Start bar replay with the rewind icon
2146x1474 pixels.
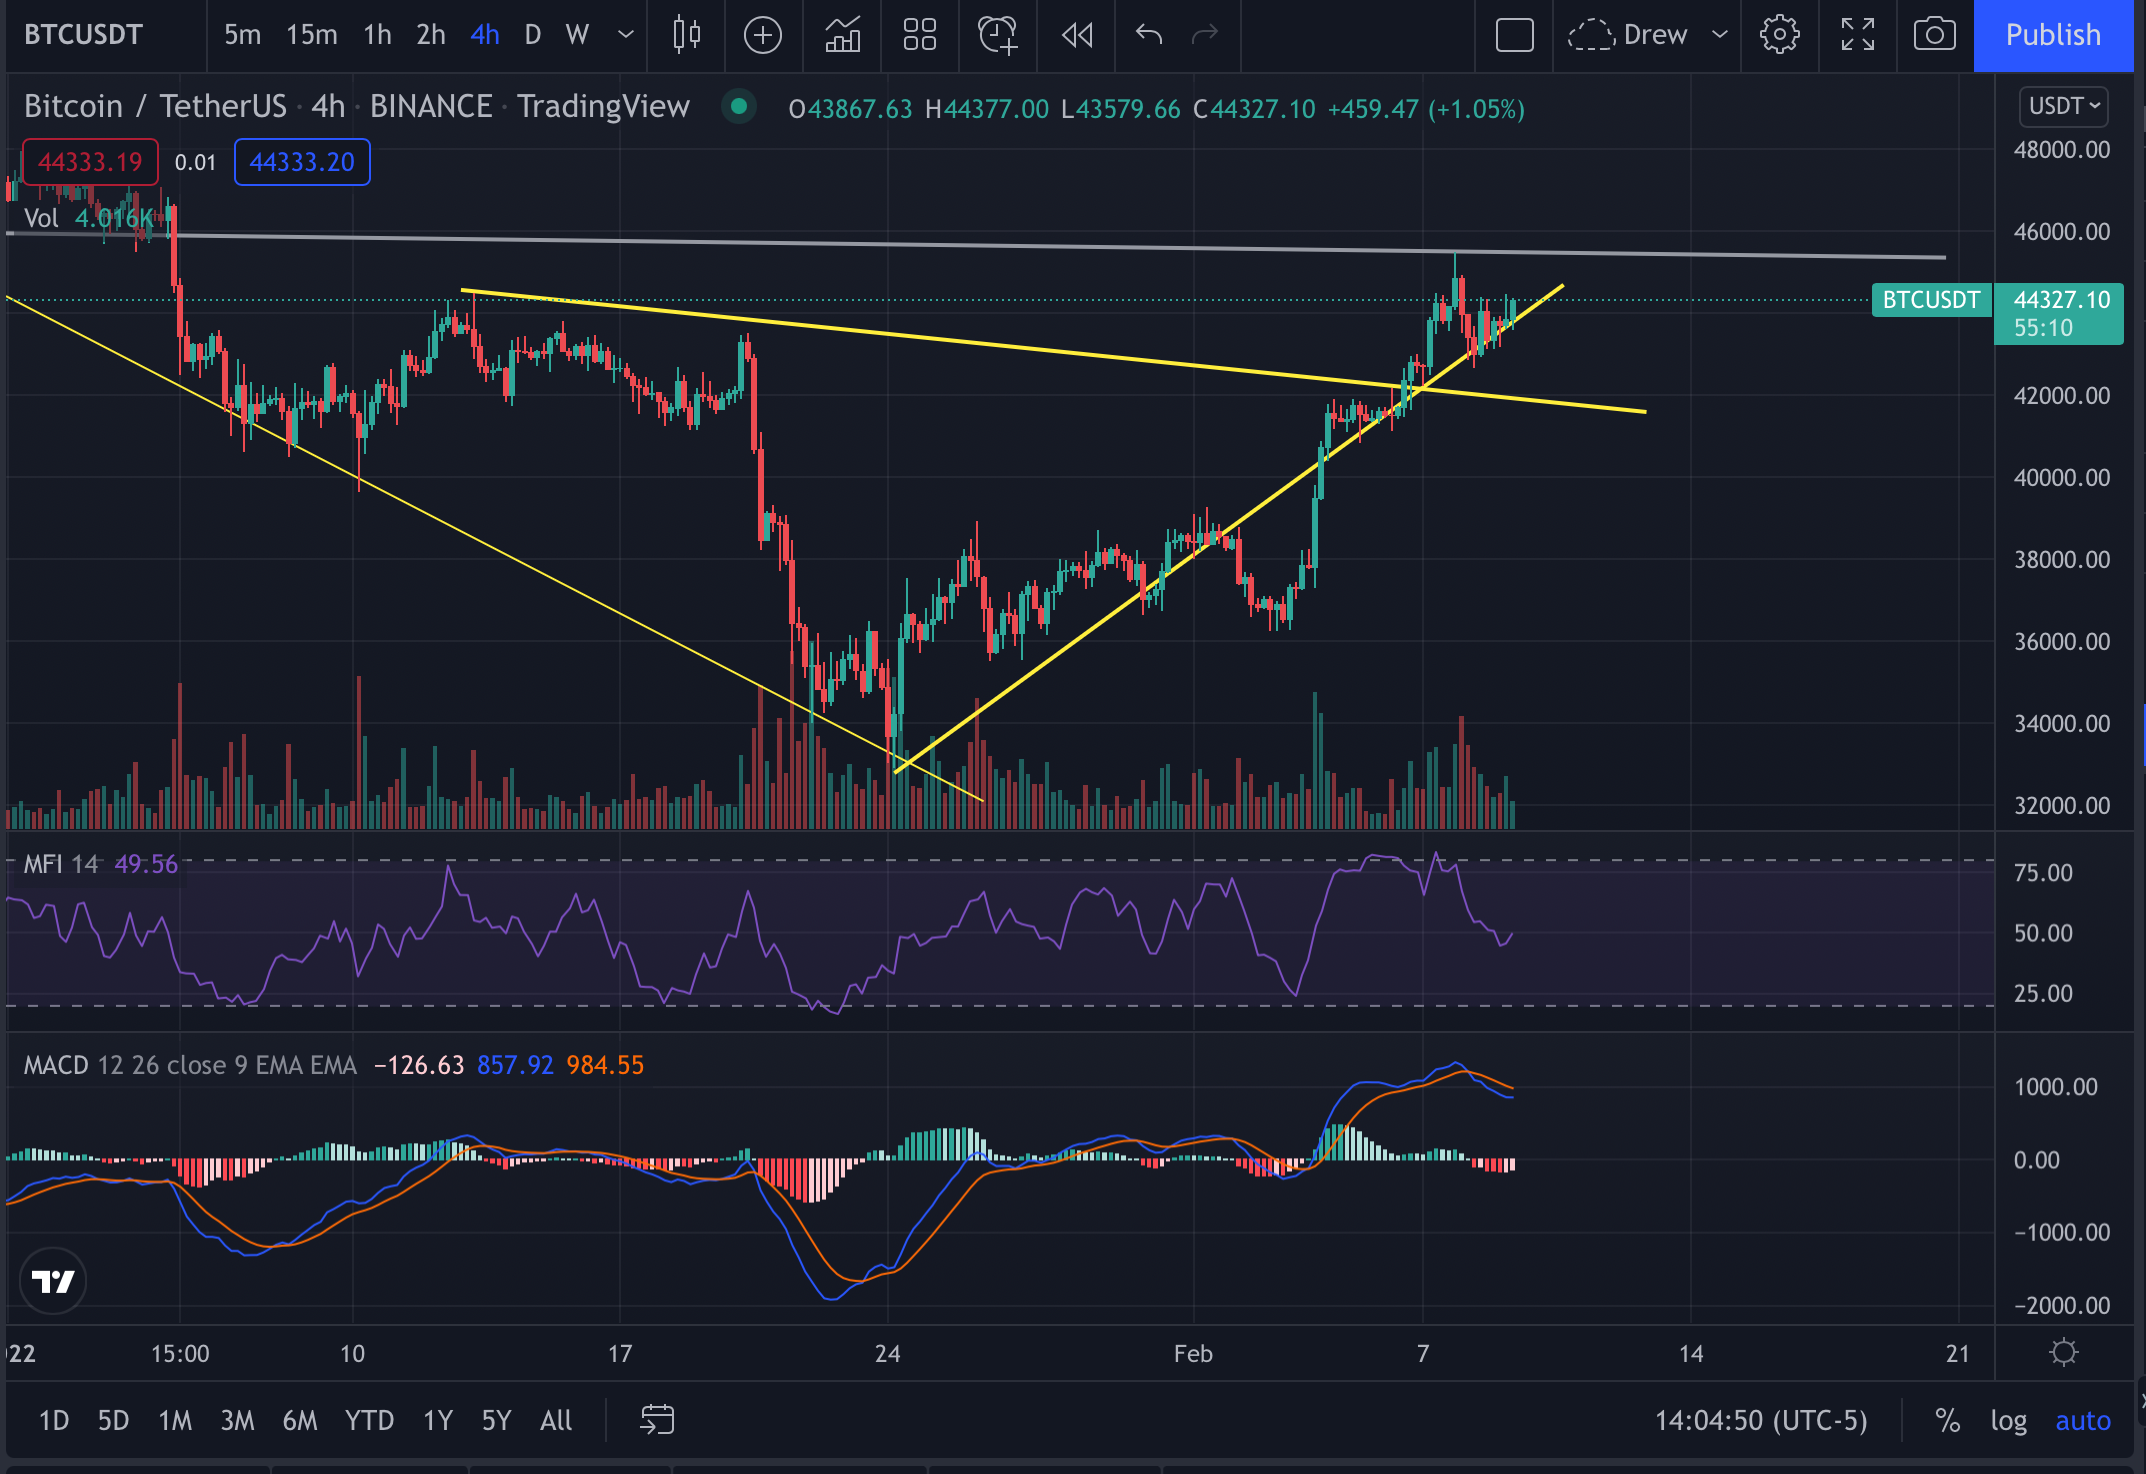pyautogui.click(x=1077, y=35)
